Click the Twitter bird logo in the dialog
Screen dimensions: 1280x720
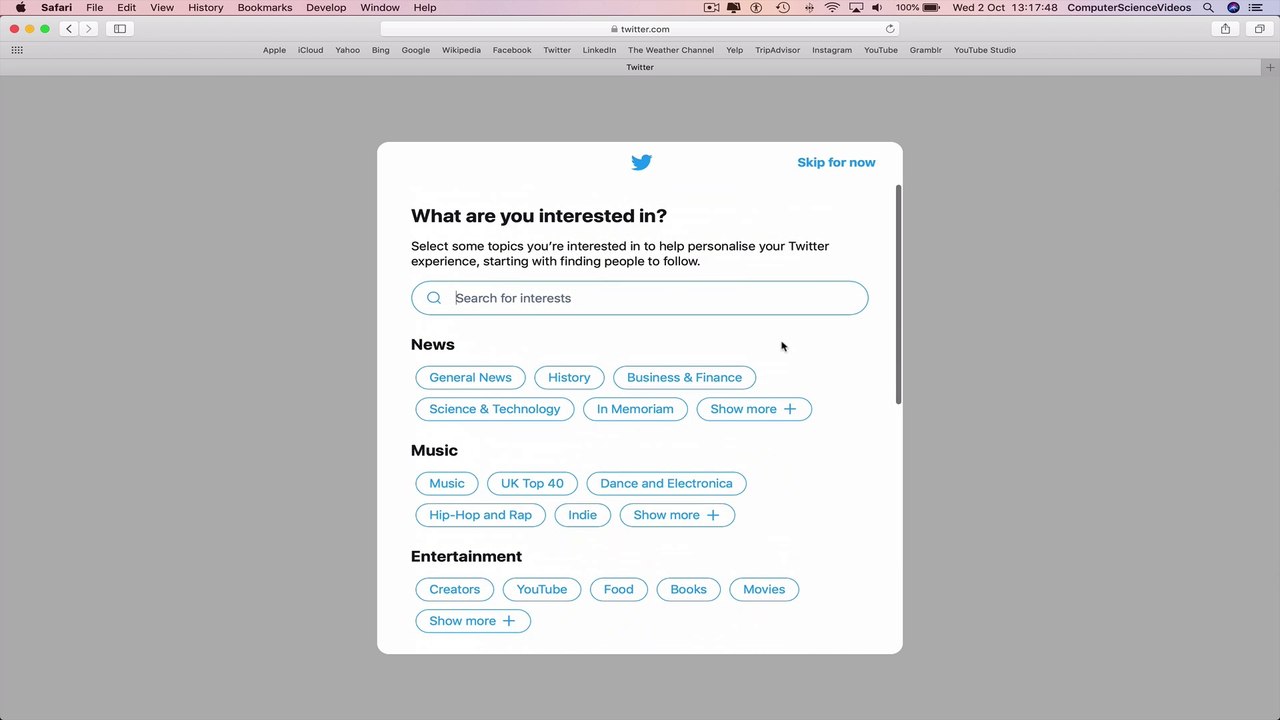click(641, 162)
